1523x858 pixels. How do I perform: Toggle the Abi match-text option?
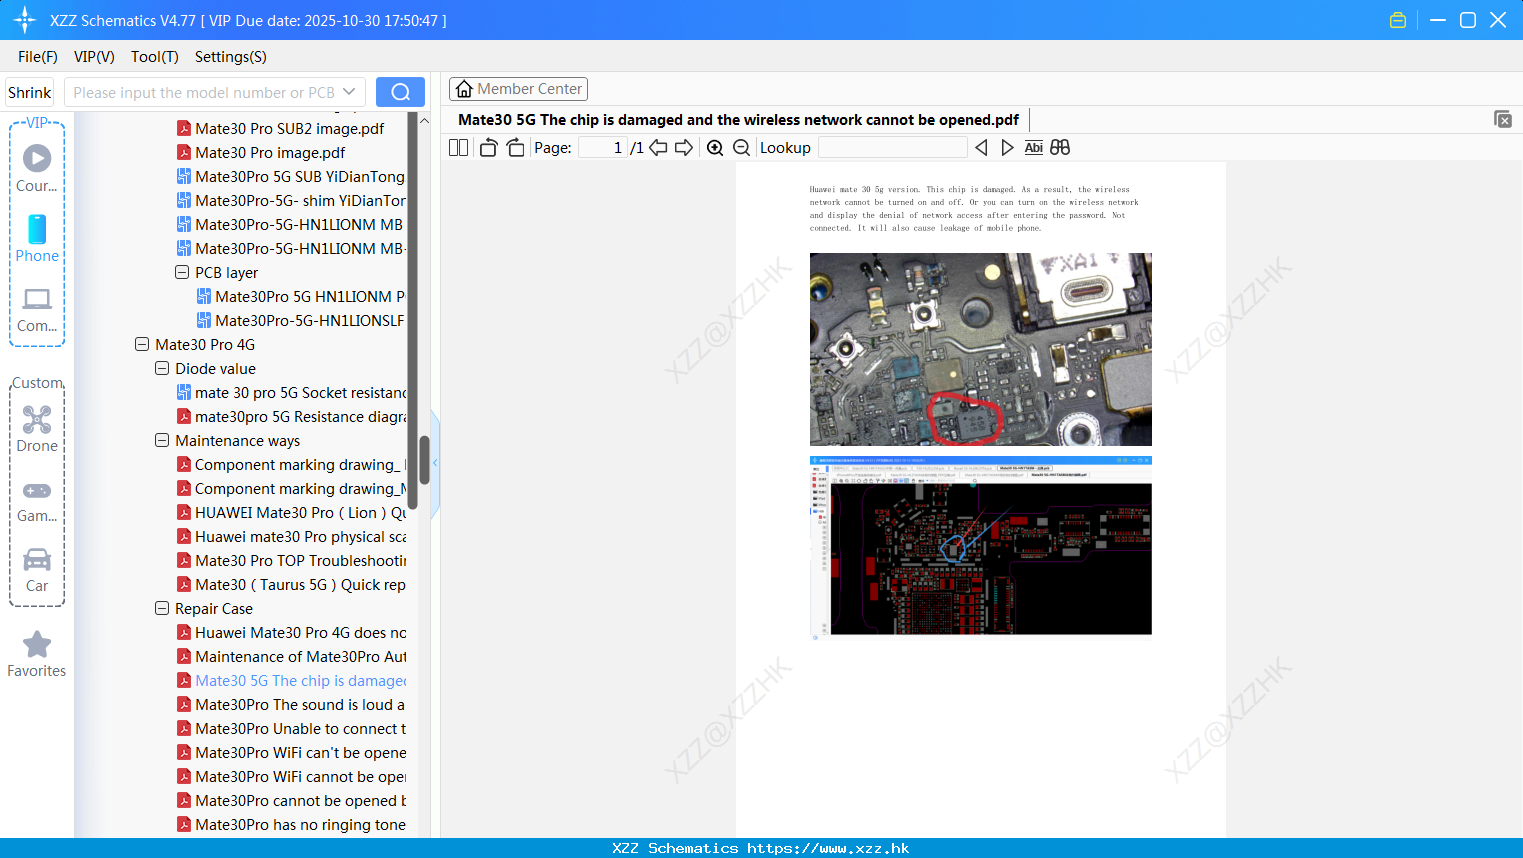point(1034,148)
